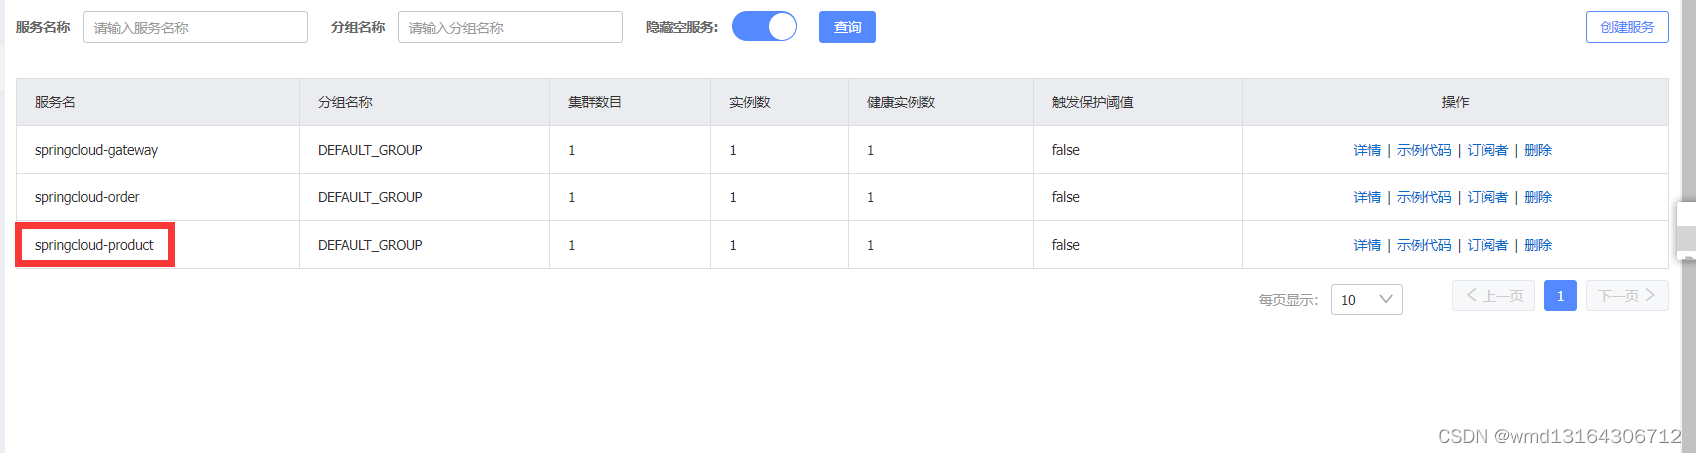Click the blue 查询 query button
The height and width of the screenshot is (453, 1696).
847,27
